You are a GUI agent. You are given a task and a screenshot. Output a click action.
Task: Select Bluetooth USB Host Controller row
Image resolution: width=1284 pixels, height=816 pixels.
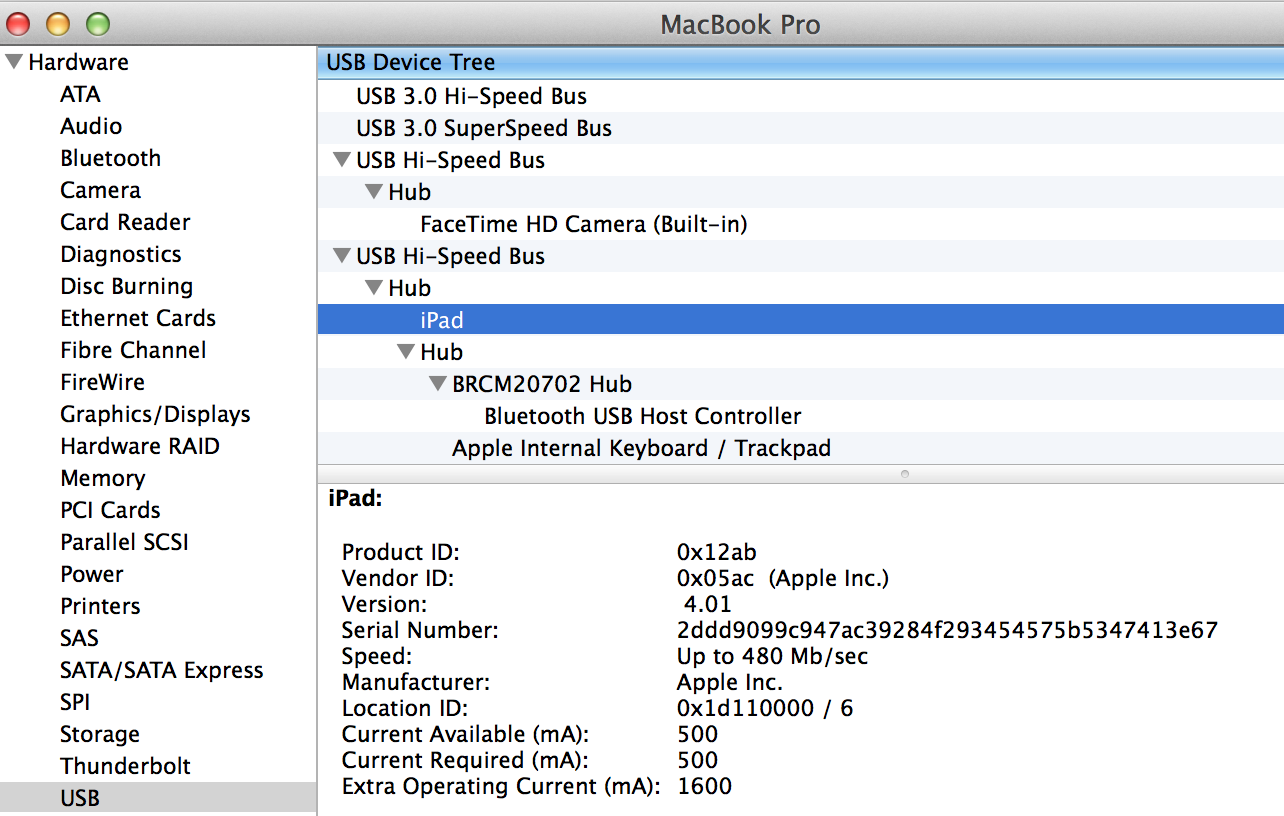coord(800,416)
